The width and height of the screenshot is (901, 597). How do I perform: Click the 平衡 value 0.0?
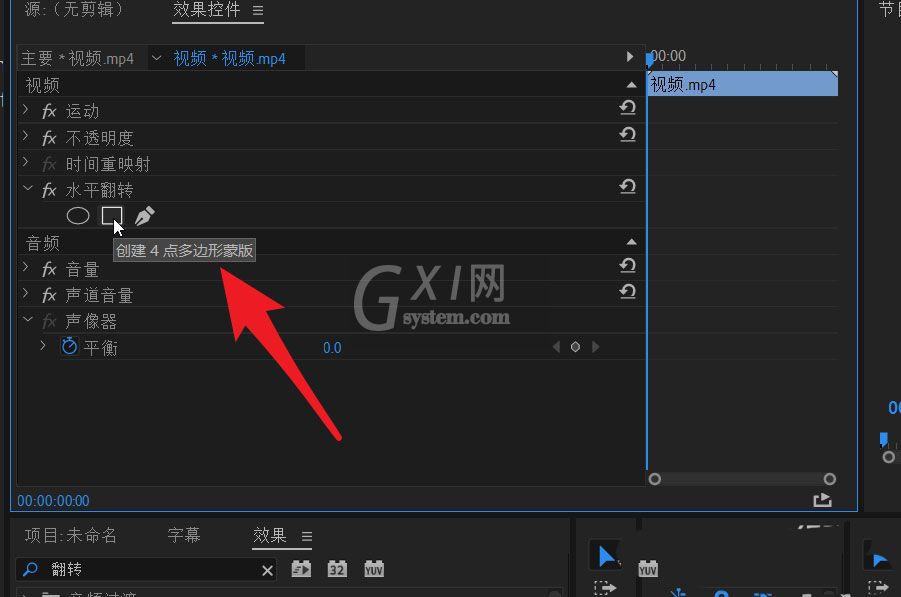tap(332, 348)
